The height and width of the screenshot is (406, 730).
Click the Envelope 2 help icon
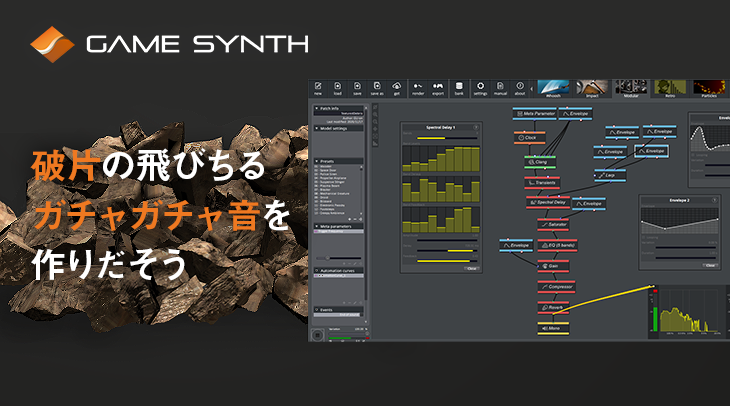tap(715, 200)
